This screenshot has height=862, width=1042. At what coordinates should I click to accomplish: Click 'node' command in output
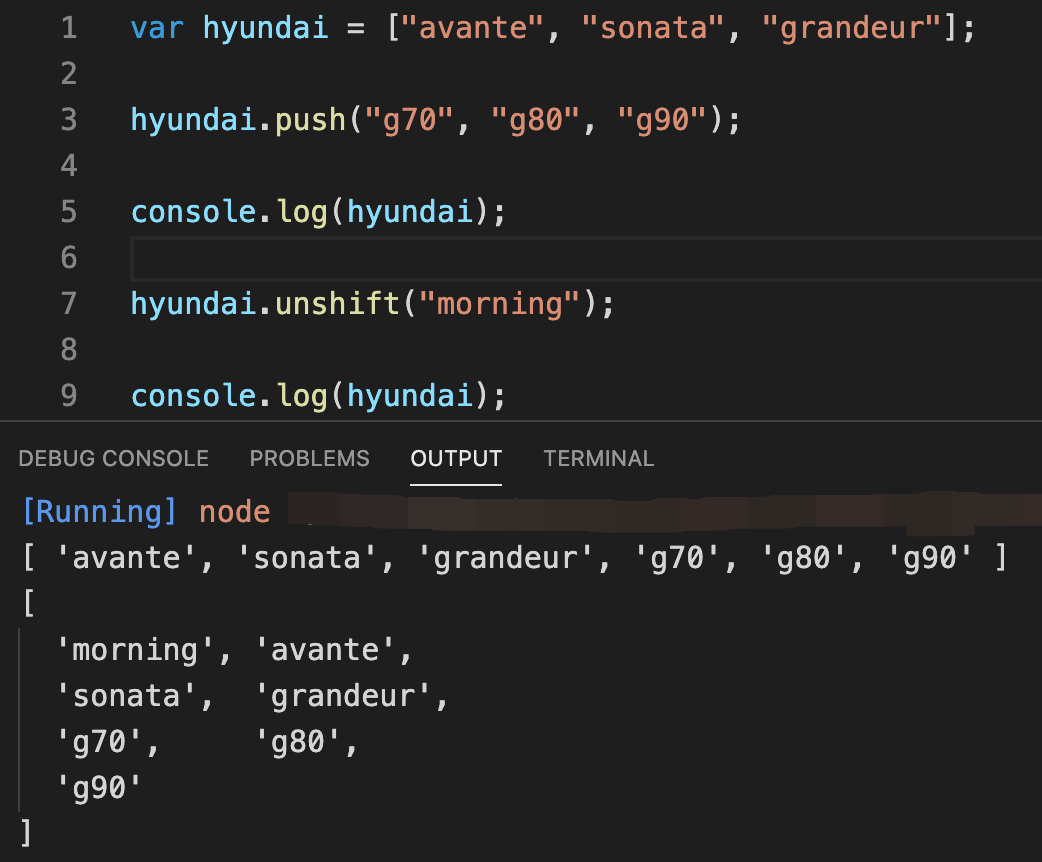[x=235, y=512]
